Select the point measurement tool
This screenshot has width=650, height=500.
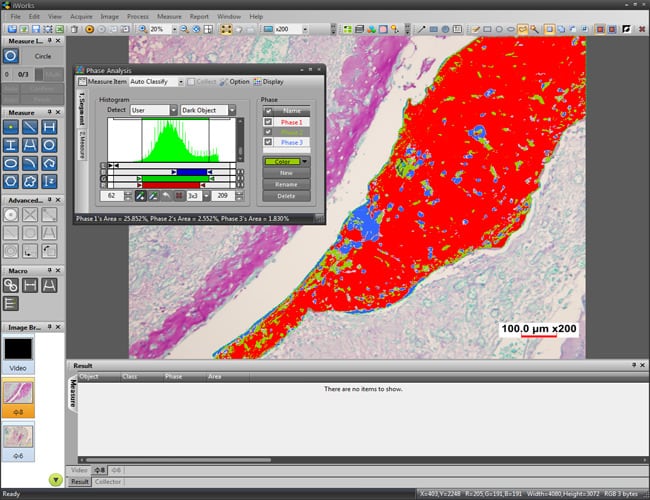point(11,127)
